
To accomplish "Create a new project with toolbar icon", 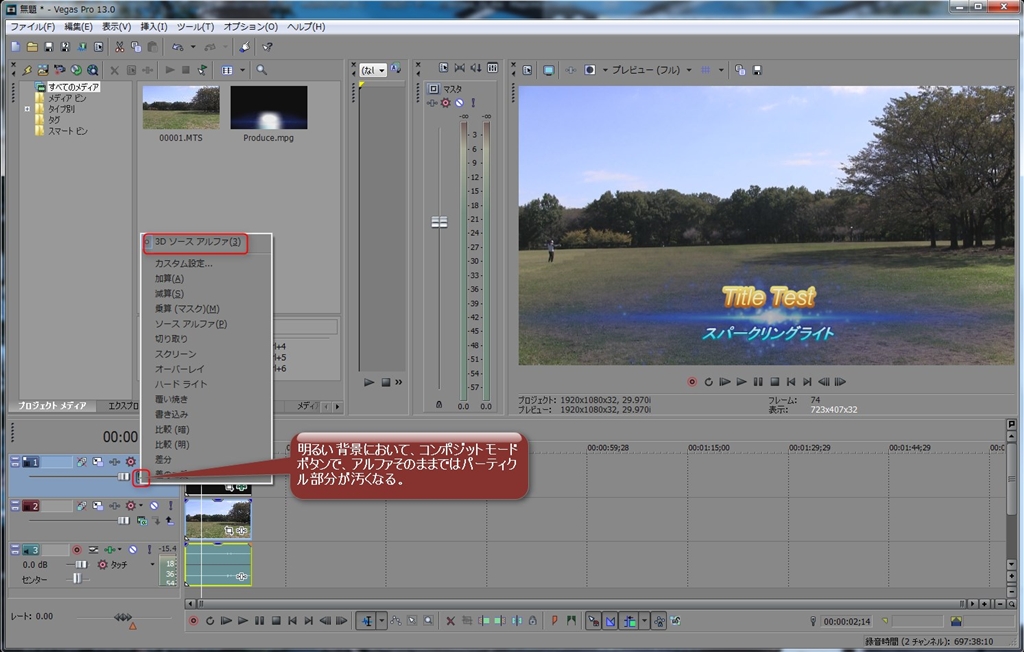I will 16,47.
